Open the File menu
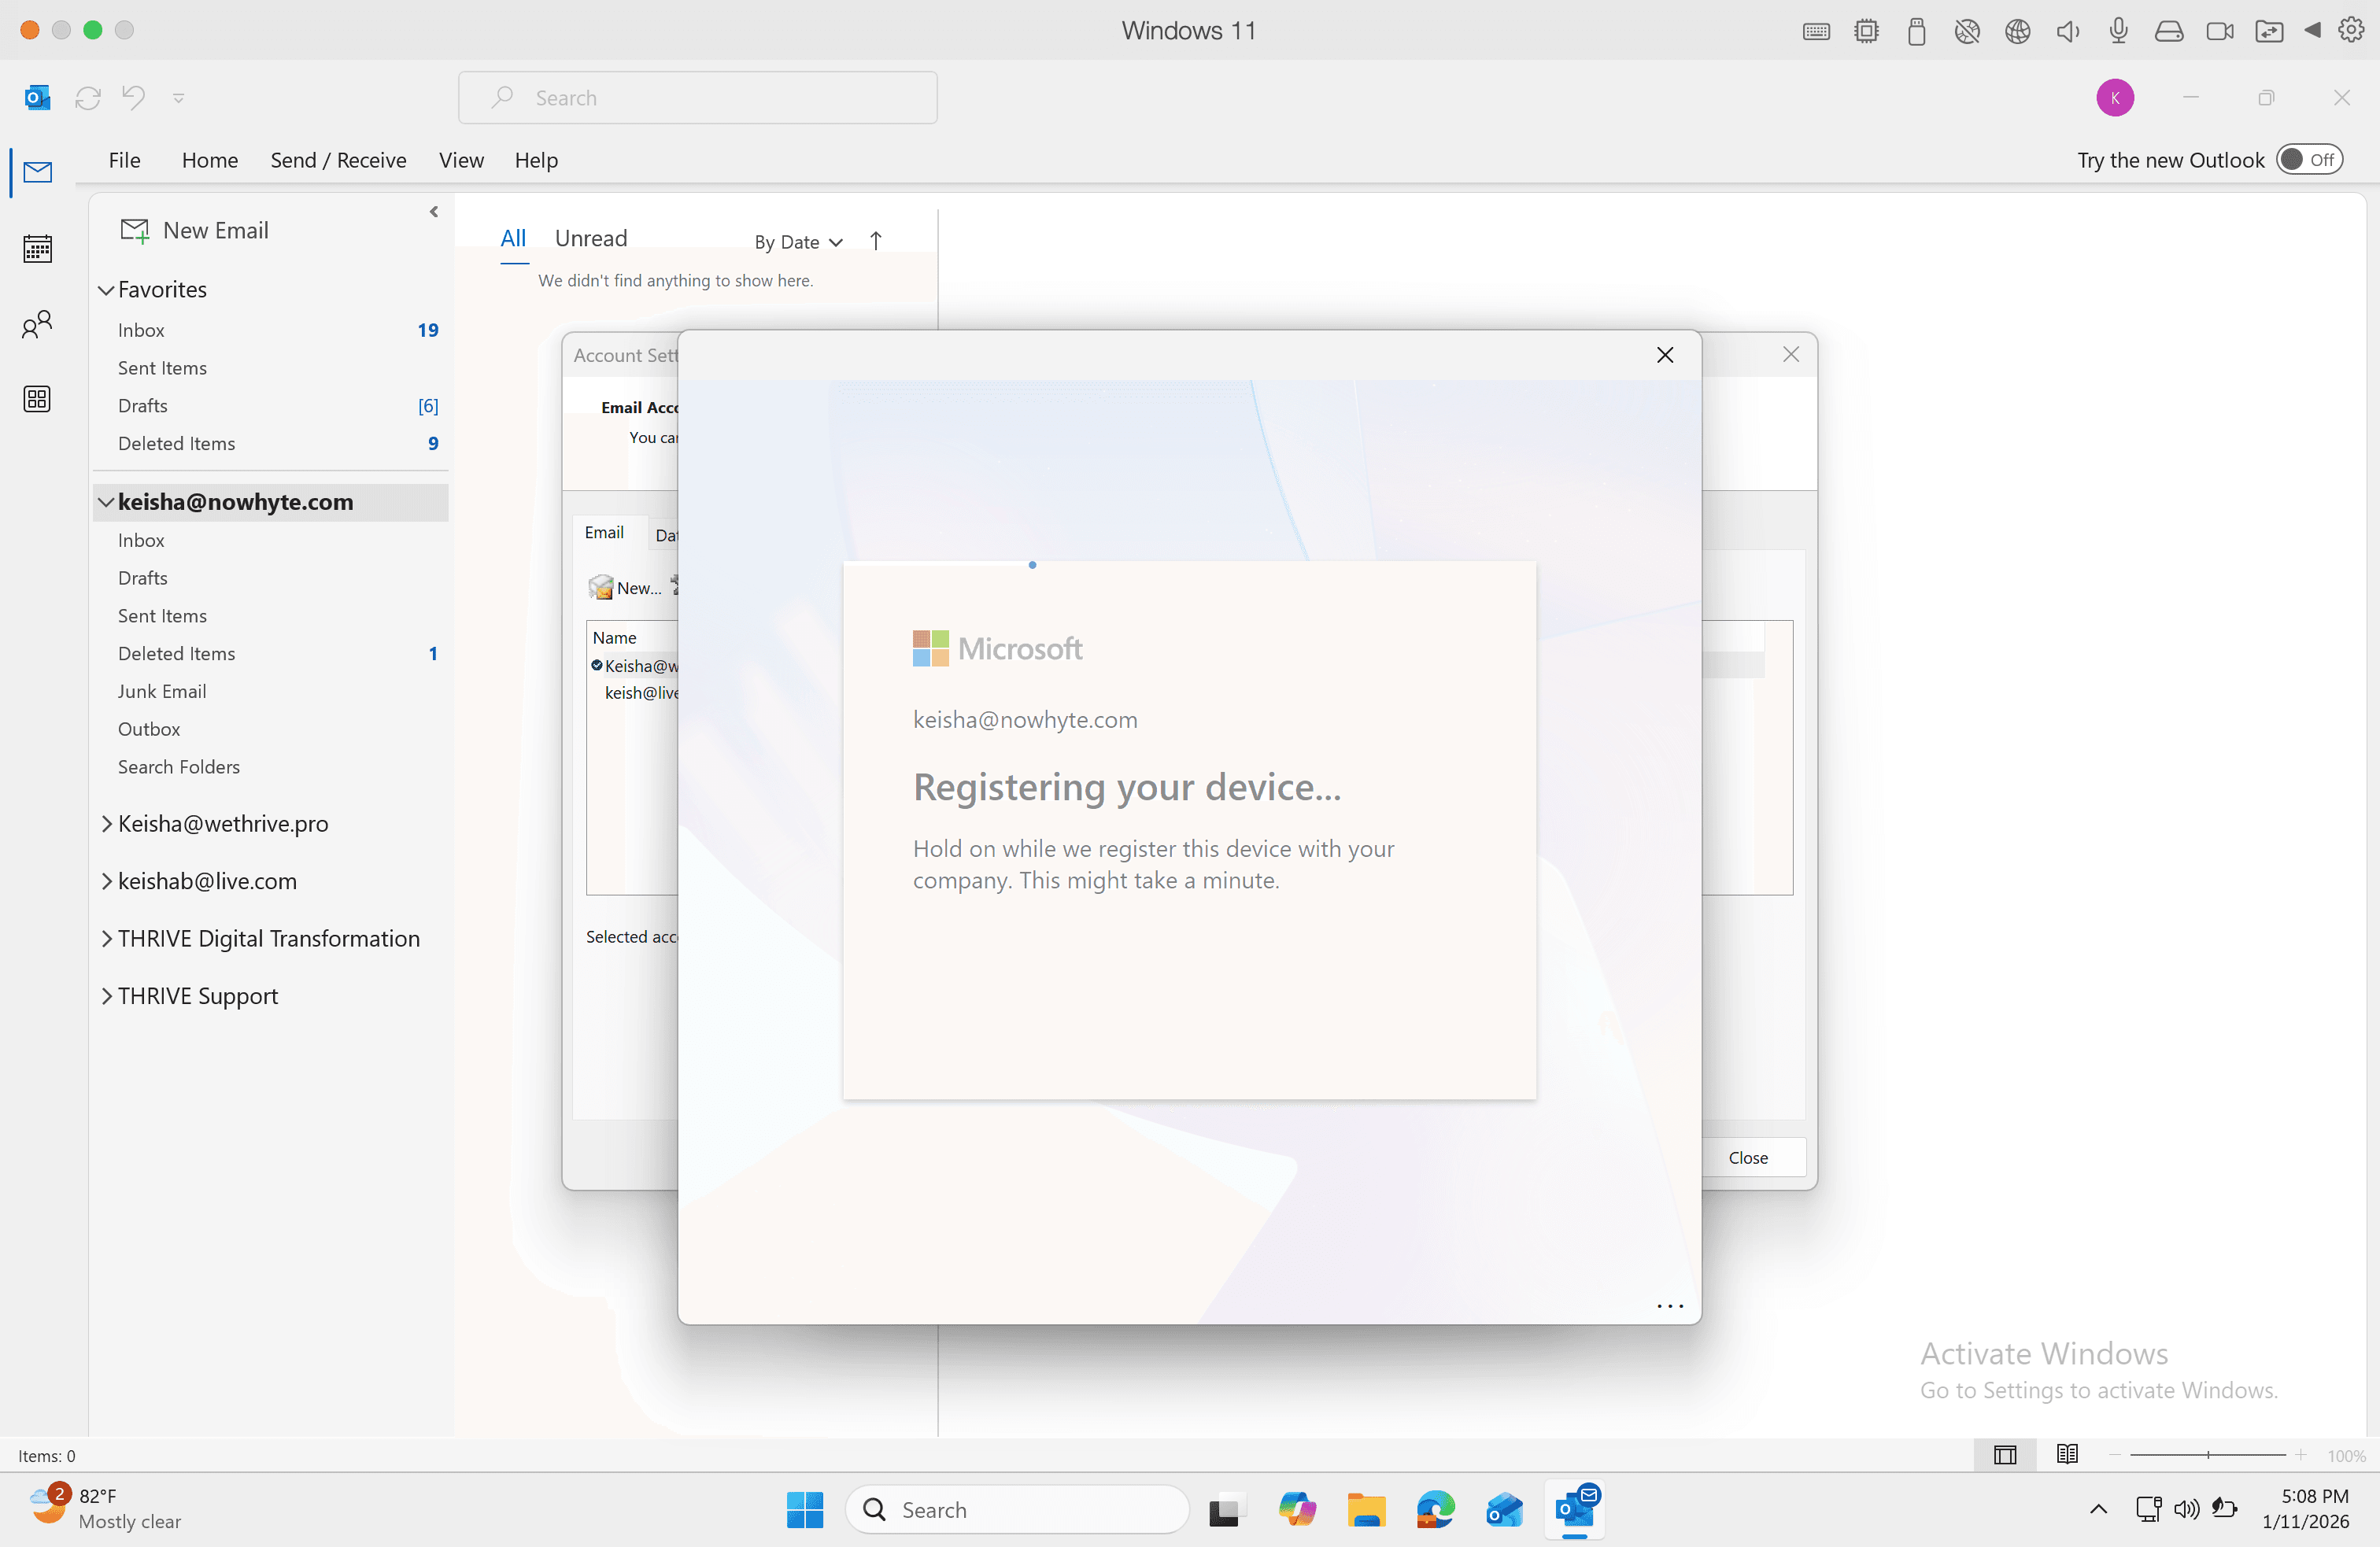 click(124, 160)
